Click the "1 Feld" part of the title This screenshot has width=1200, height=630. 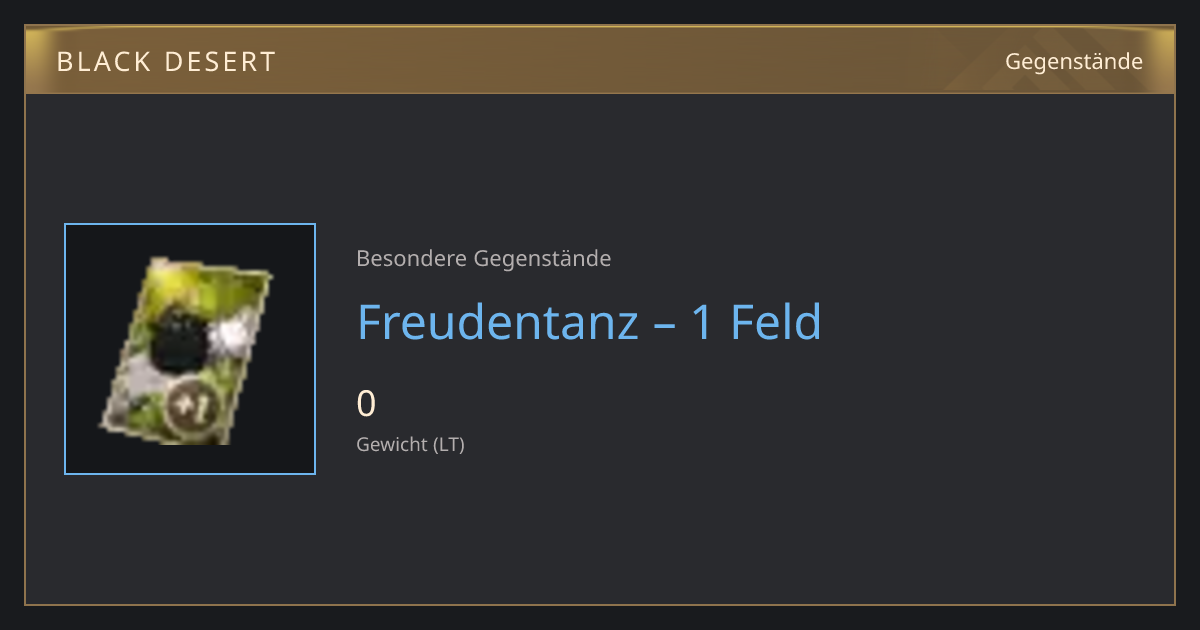click(756, 322)
